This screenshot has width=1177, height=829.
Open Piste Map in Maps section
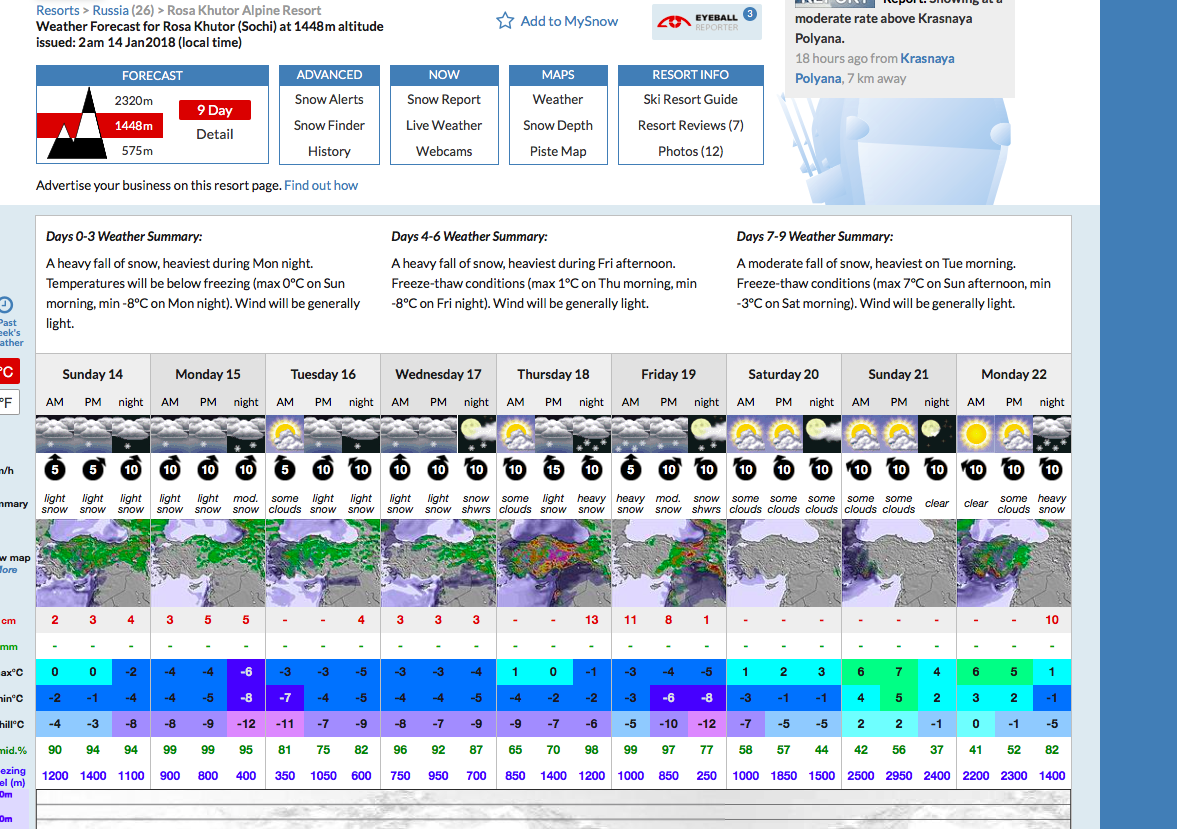pos(558,151)
